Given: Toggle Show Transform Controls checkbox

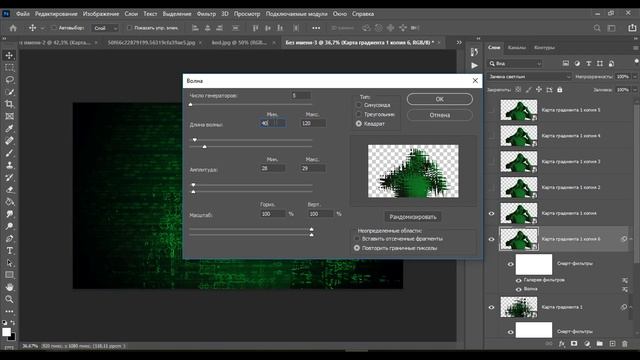Looking at the screenshot, I should (129, 28).
